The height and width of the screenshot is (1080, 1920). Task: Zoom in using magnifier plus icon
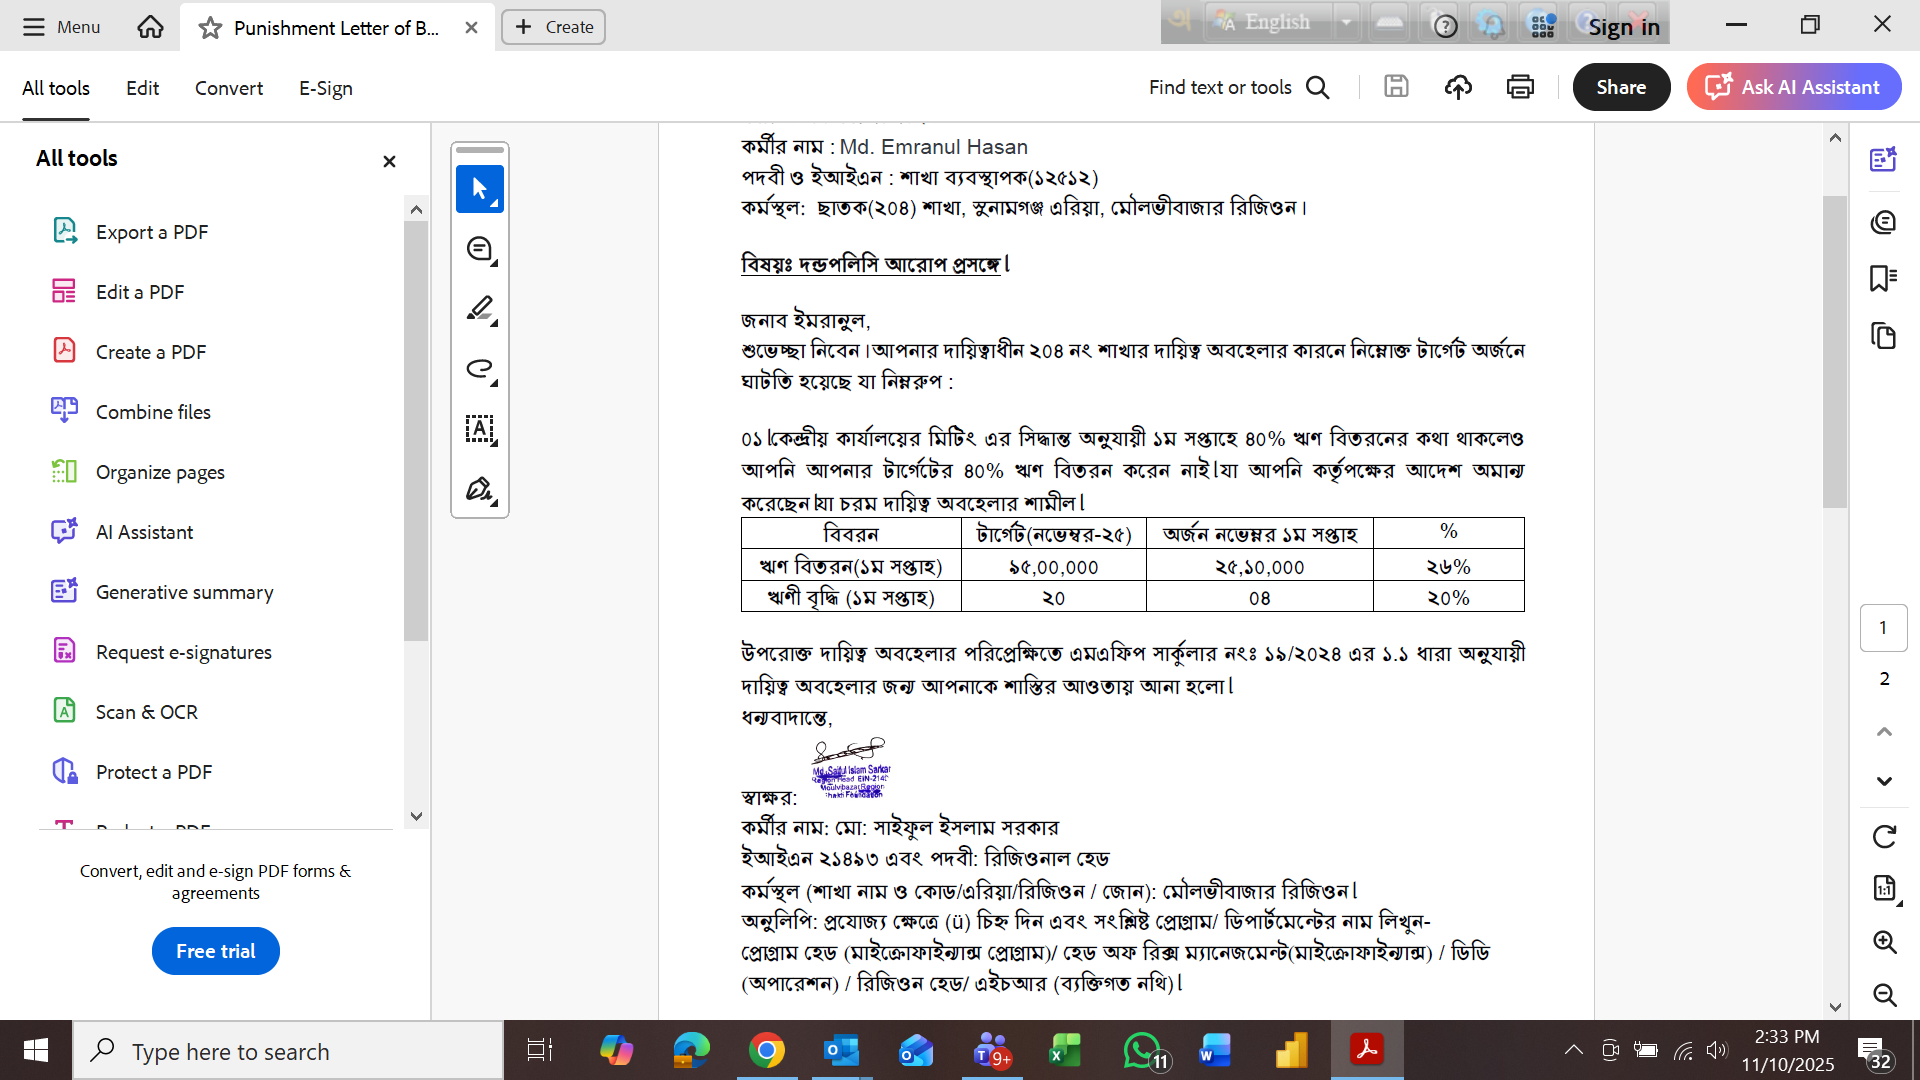pos(1884,941)
